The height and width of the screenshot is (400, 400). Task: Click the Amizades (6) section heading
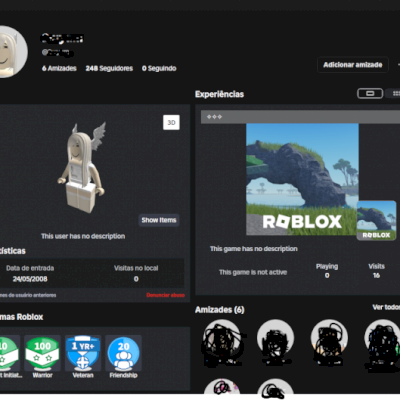tap(220, 310)
